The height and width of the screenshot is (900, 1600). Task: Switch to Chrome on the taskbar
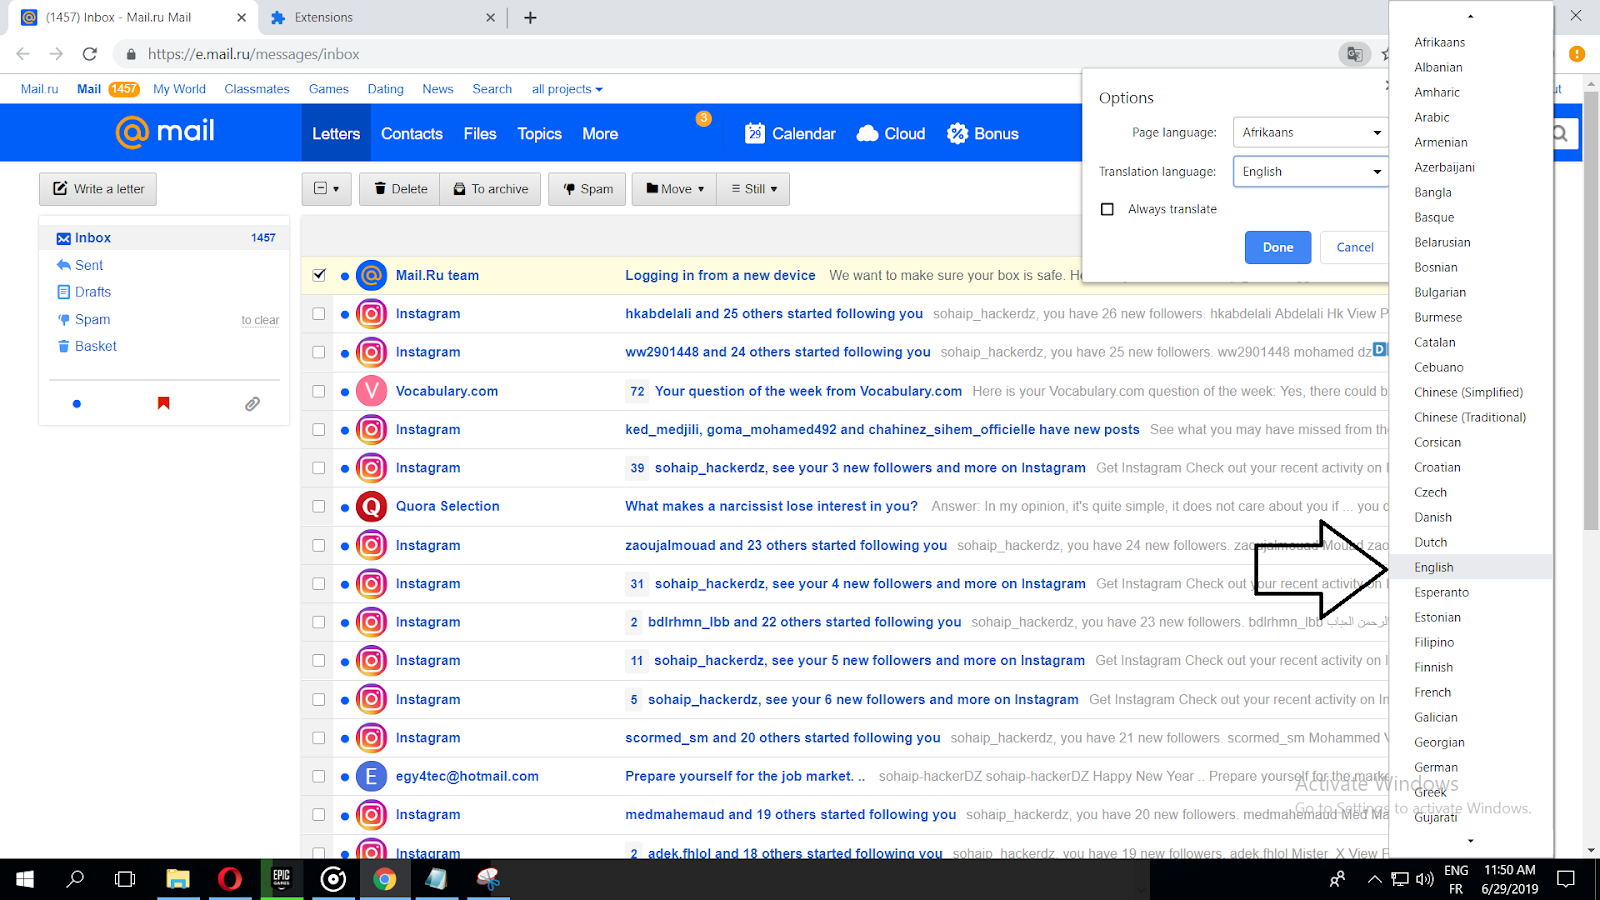click(385, 879)
